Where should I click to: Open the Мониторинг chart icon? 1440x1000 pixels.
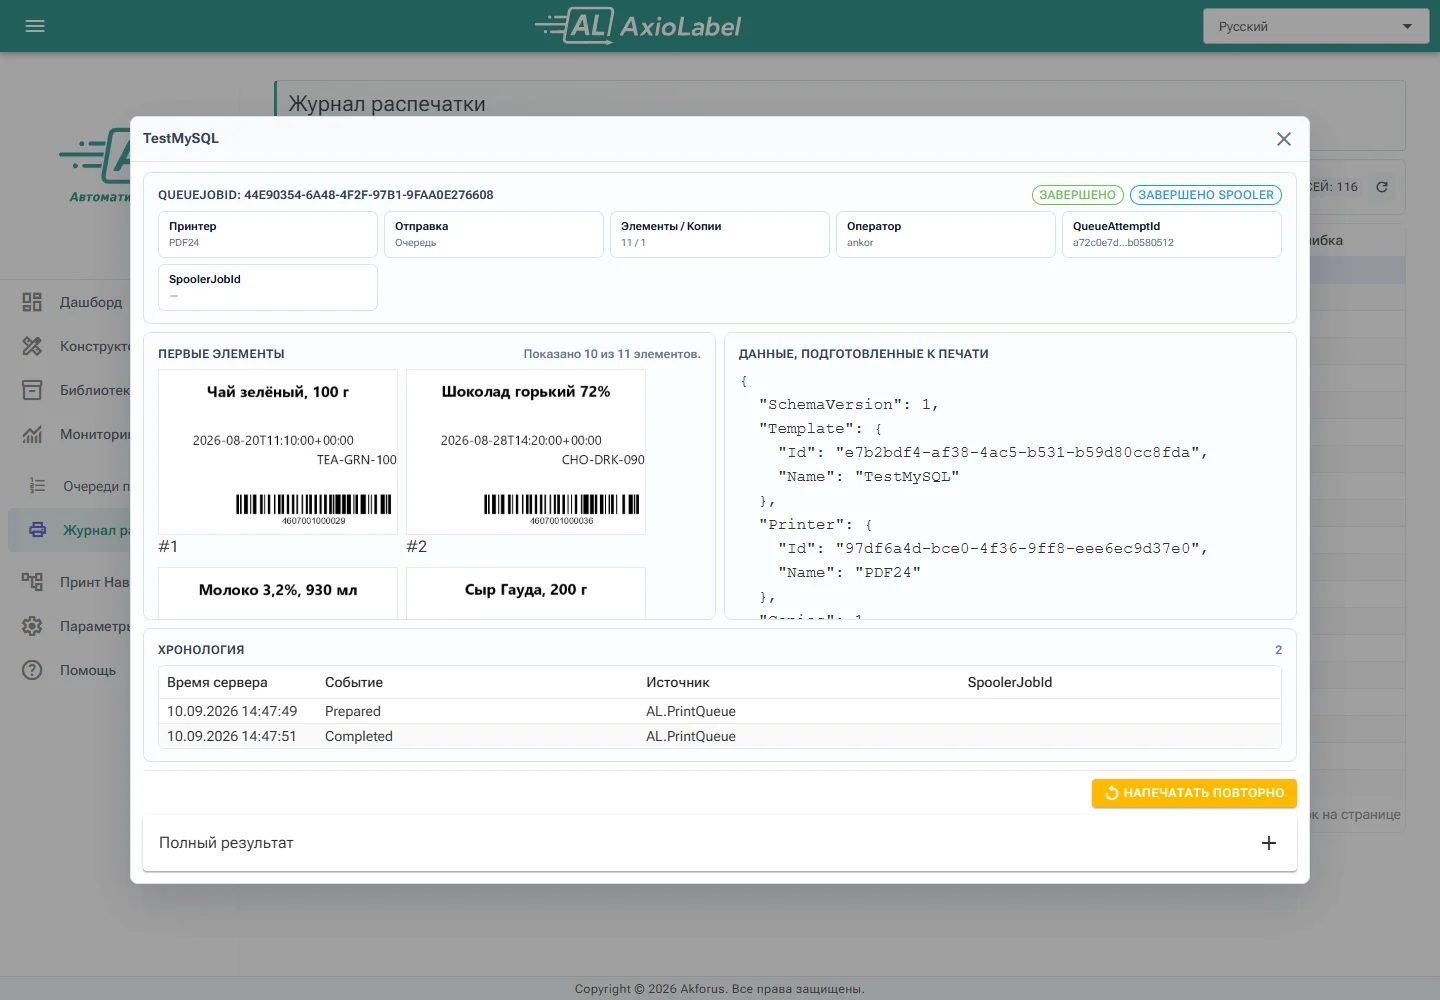[x=32, y=434]
